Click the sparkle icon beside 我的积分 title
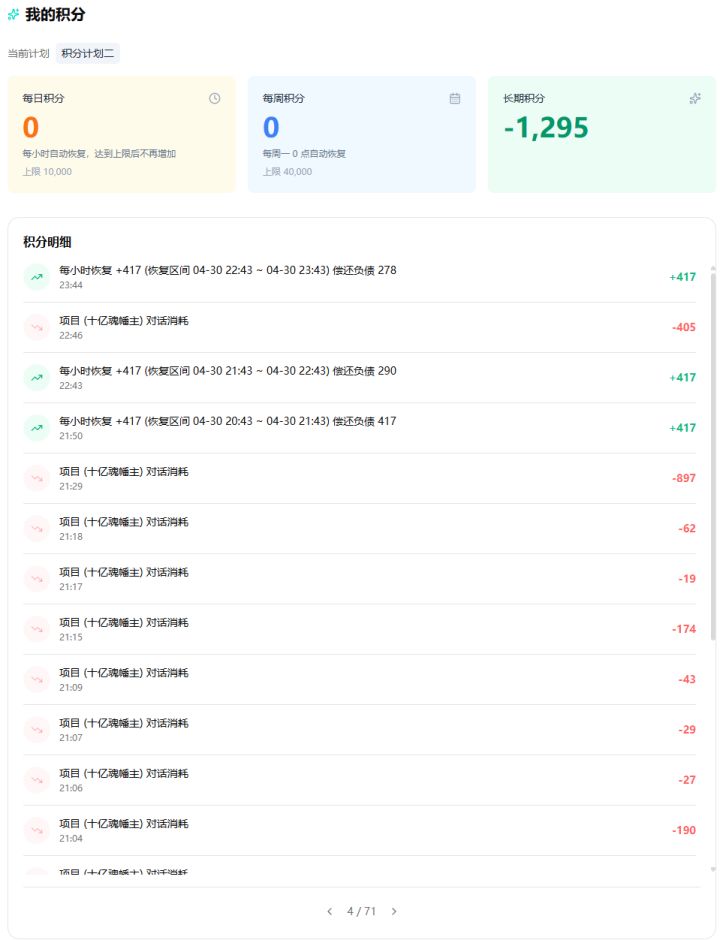Screen dimensions: 720x940 13,14
